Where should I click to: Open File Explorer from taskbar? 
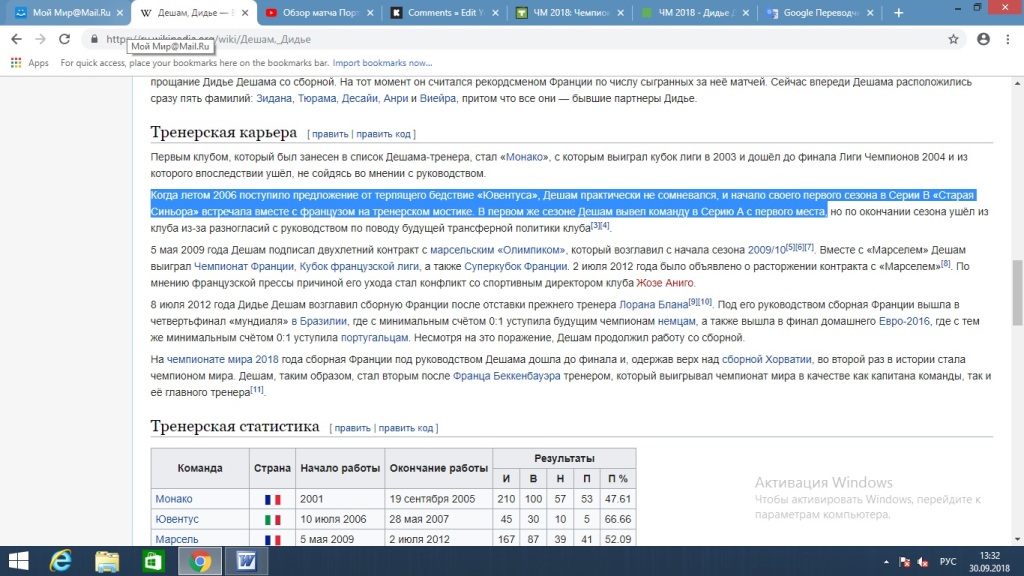click(x=107, y=561)
